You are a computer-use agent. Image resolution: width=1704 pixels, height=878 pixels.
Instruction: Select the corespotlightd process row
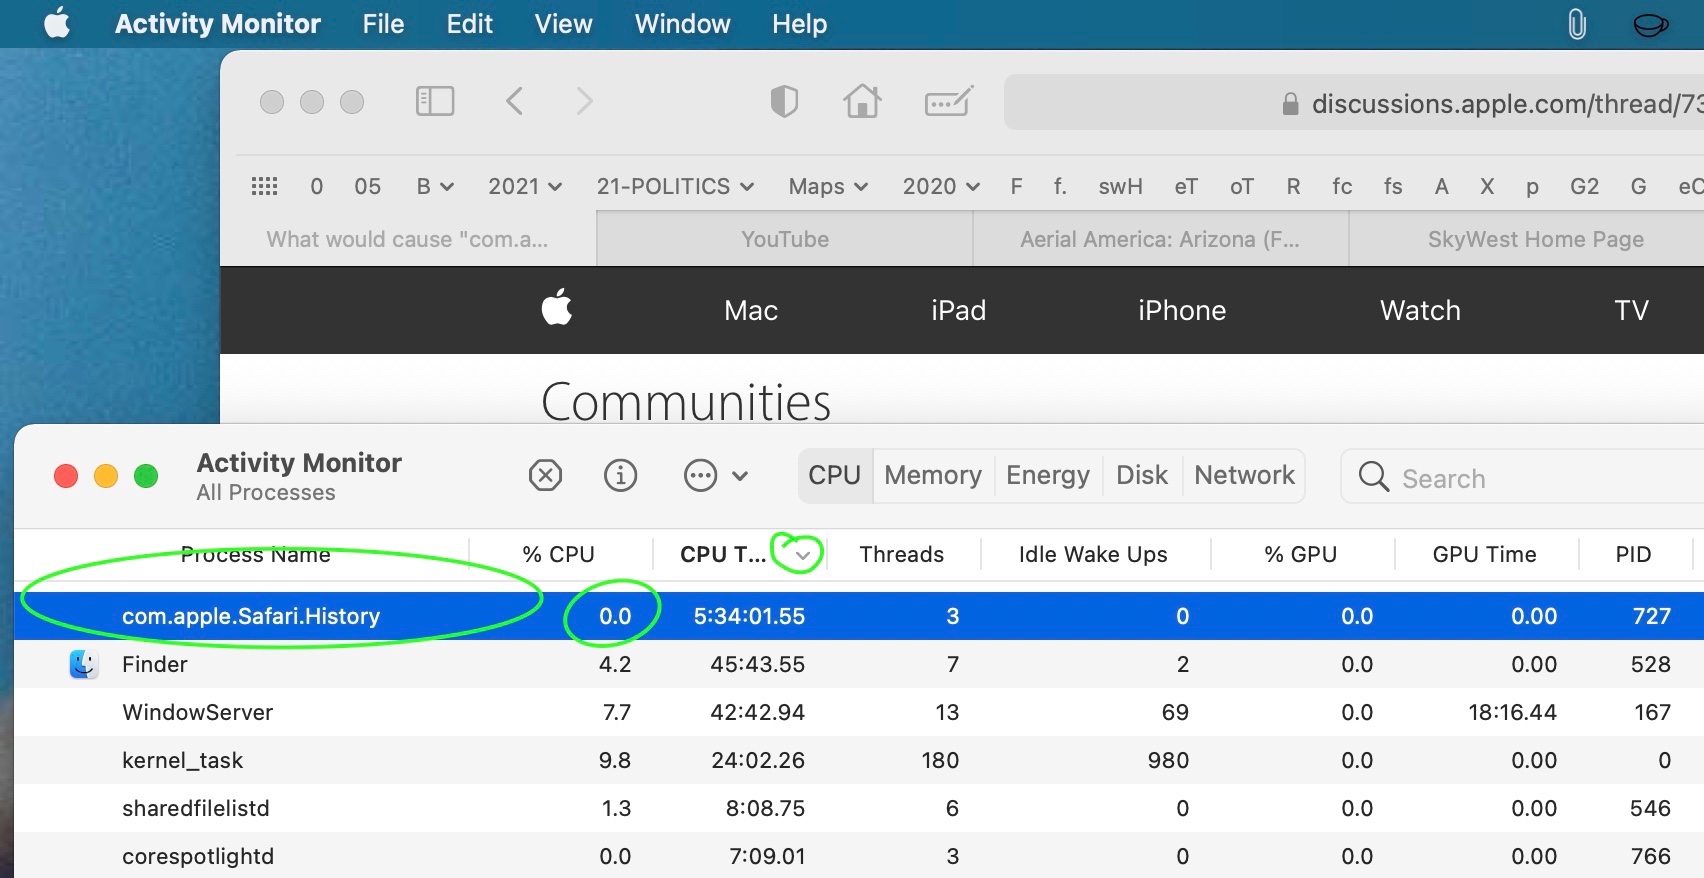click(x=859, y=855)
